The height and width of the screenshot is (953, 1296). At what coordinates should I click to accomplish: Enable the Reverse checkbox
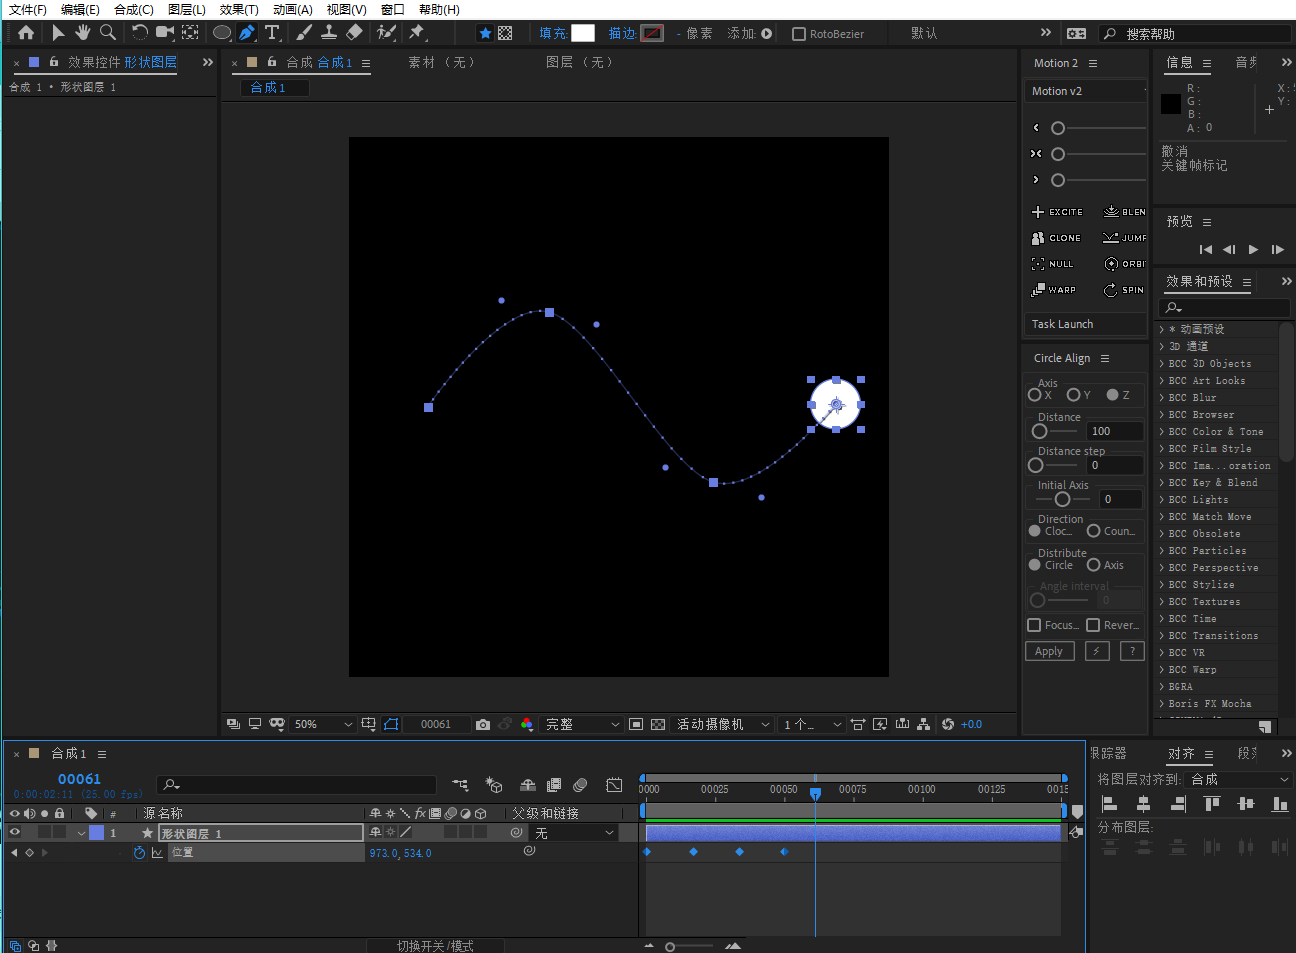pyautogui.click(x=1094, y=625)
